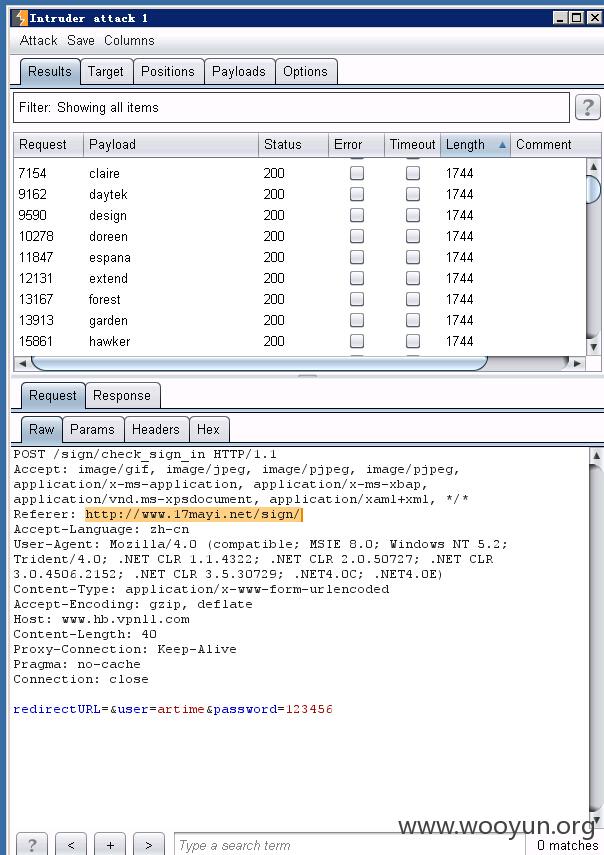Image resolution: width=604 pixels, height=855 pixels.
Task: Click the Host header www.hb.vpn11.com
Action: pyautogui.click(x=126, y=619)
